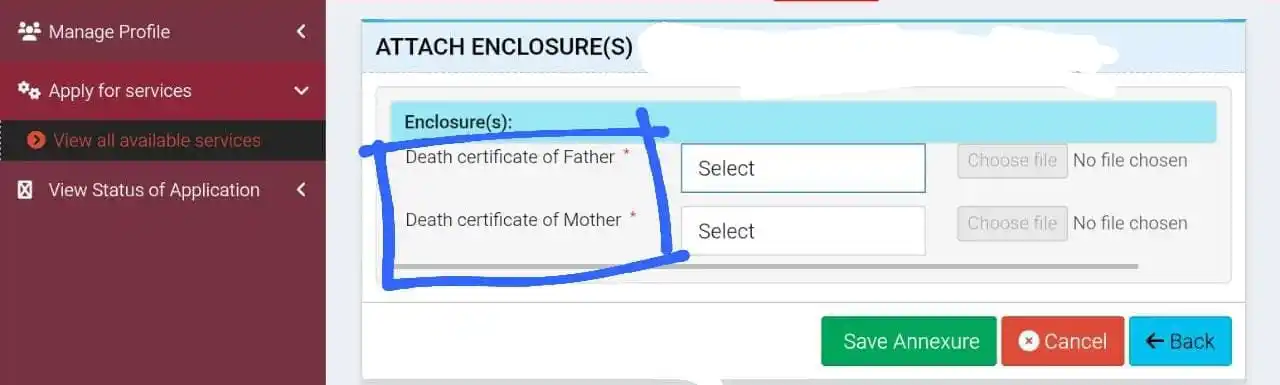This screenshot has width=1280, height=385.
Task: Open View all available services link
Action: point(157,140)
